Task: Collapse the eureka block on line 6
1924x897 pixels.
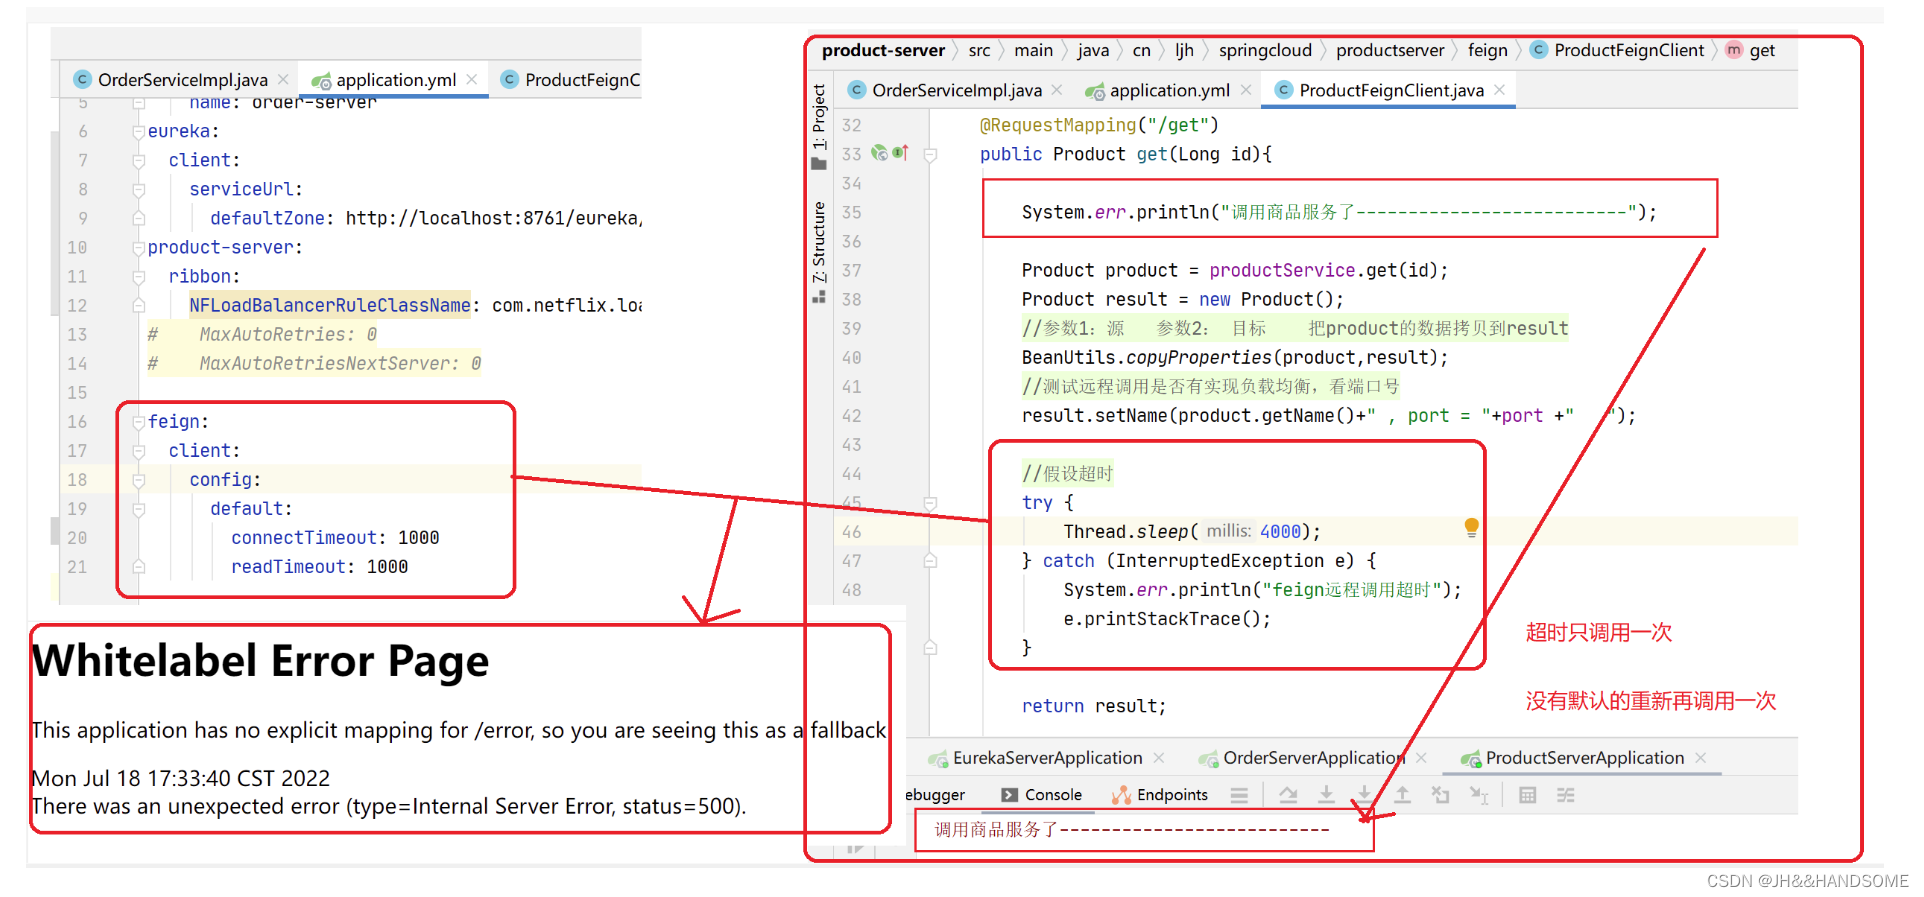Action: point(139,131)
